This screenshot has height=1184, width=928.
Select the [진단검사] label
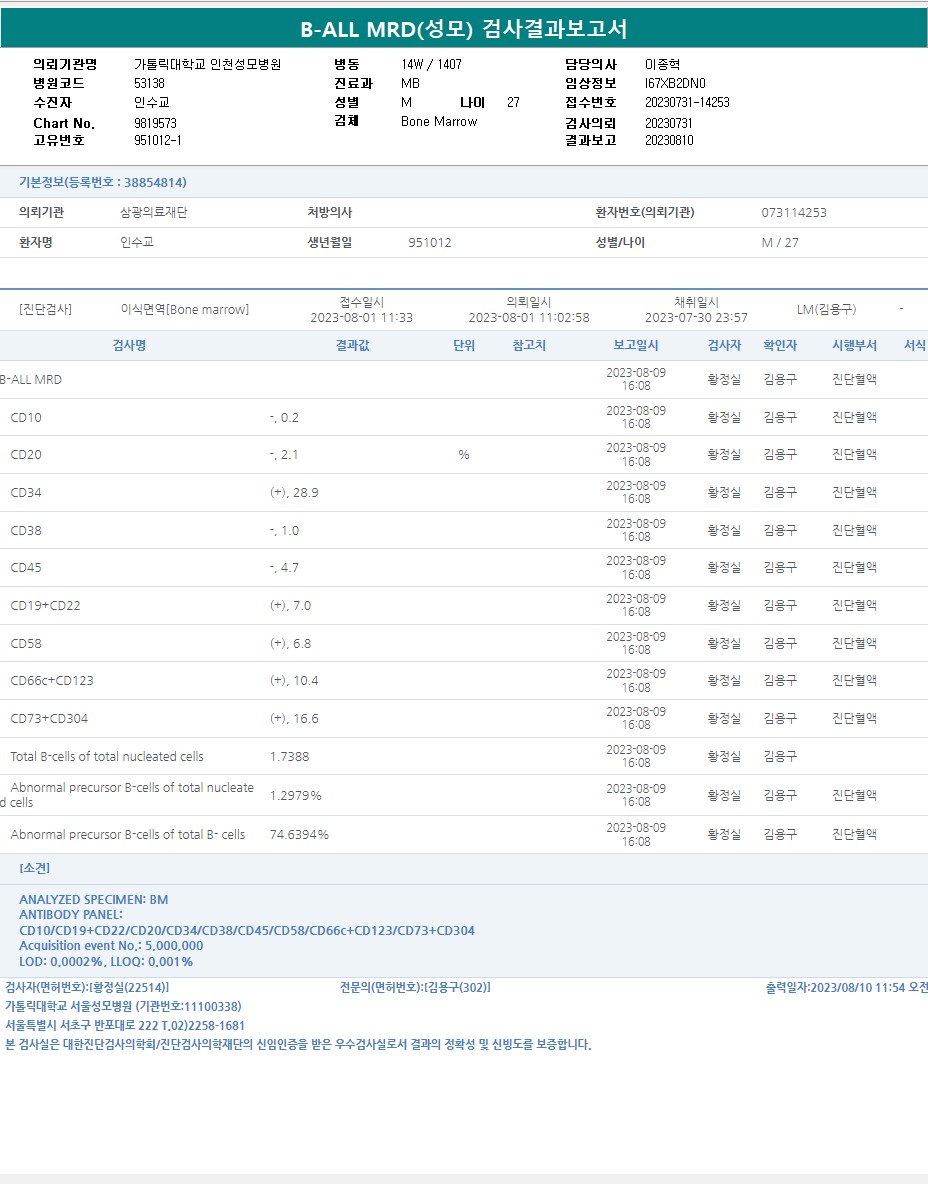point(46,310)
